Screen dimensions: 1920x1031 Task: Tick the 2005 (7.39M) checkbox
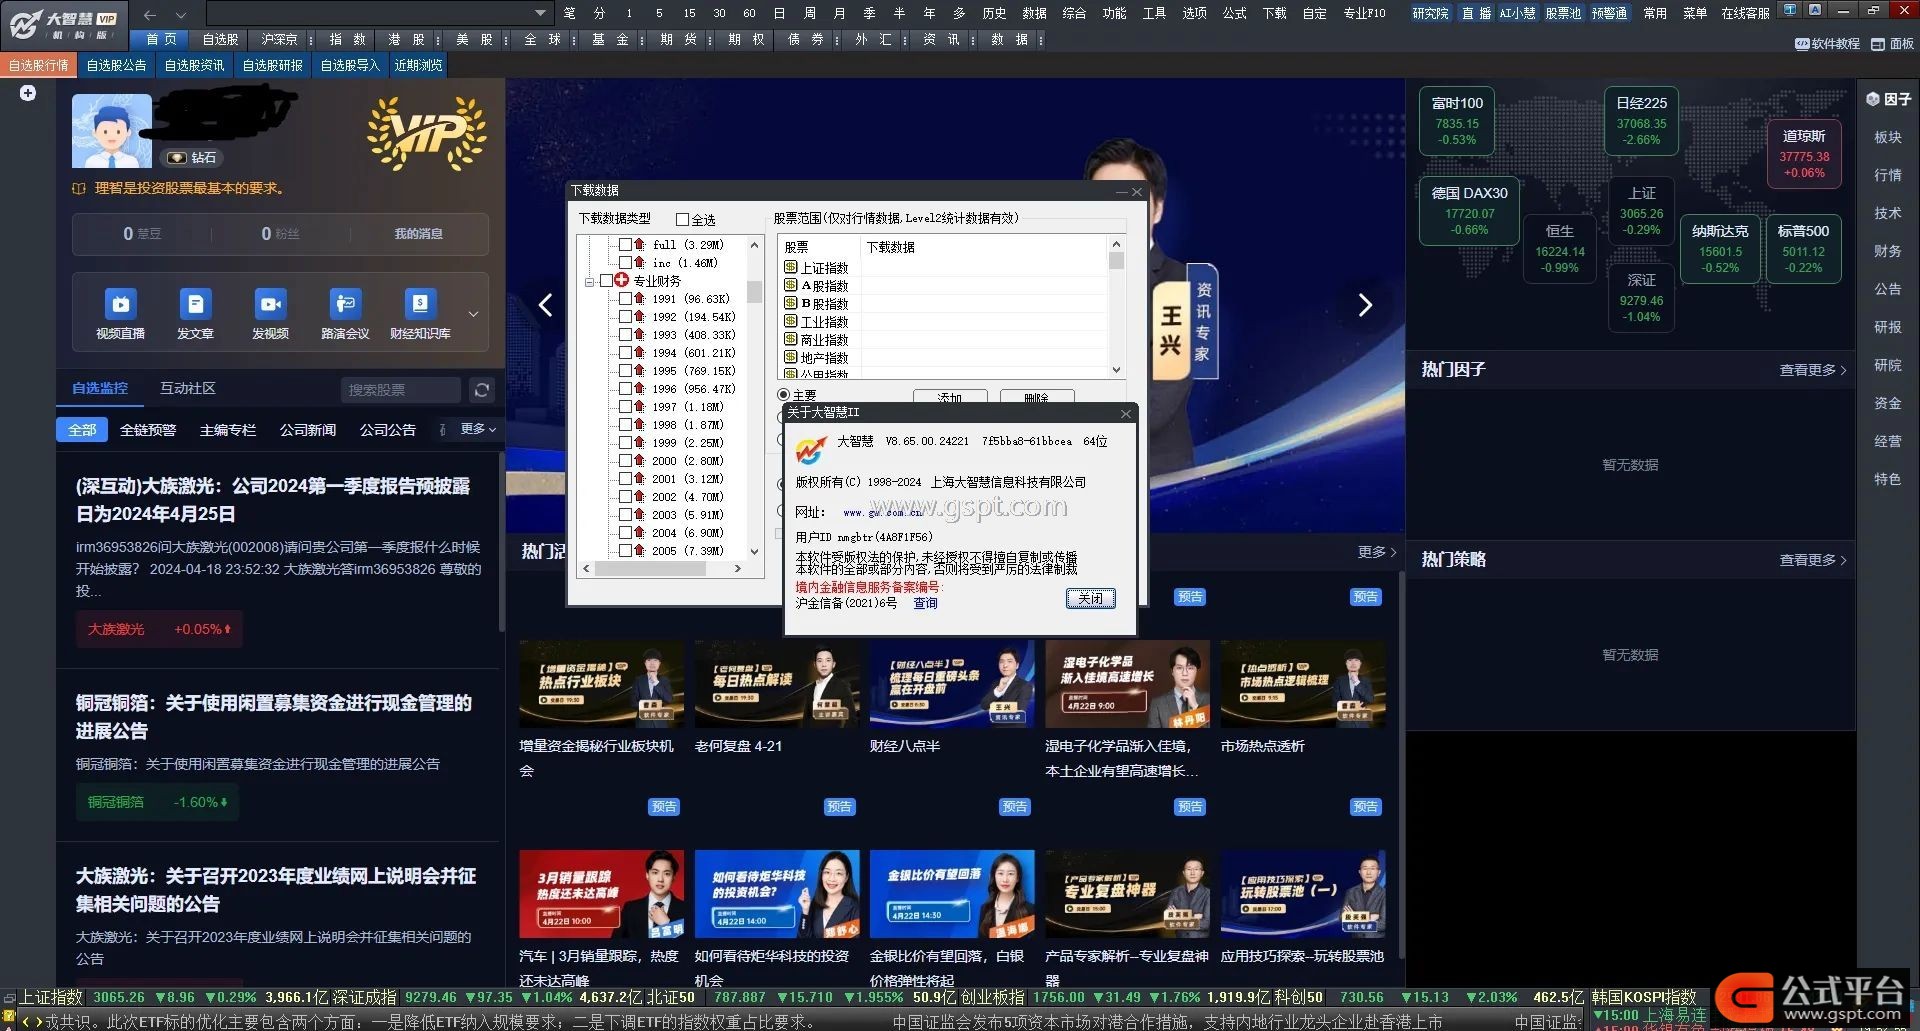tap(625, 551)
